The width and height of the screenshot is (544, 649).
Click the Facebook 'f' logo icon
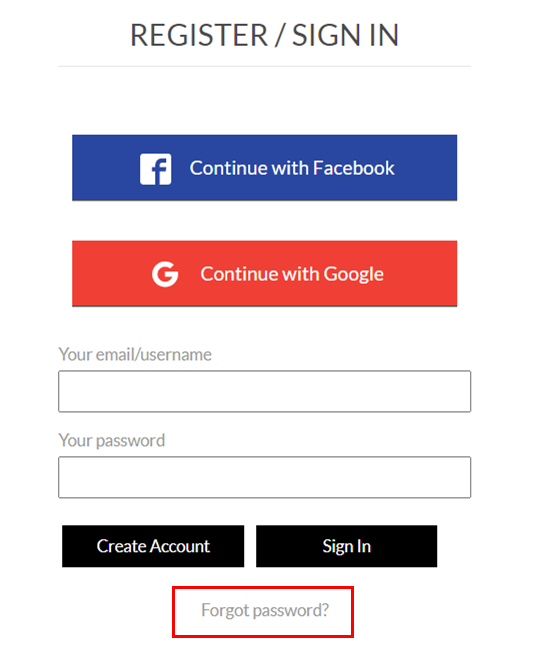(x=155, y=169)
